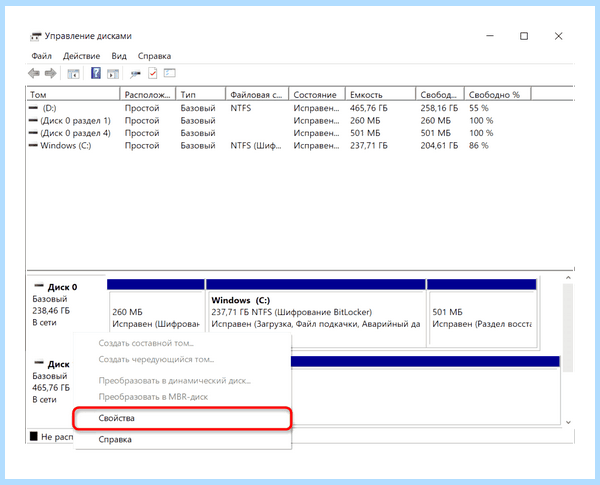This screenshot has width=600, height=485.
Task: Open the Справка menu in menu bar
Action: 154,56
